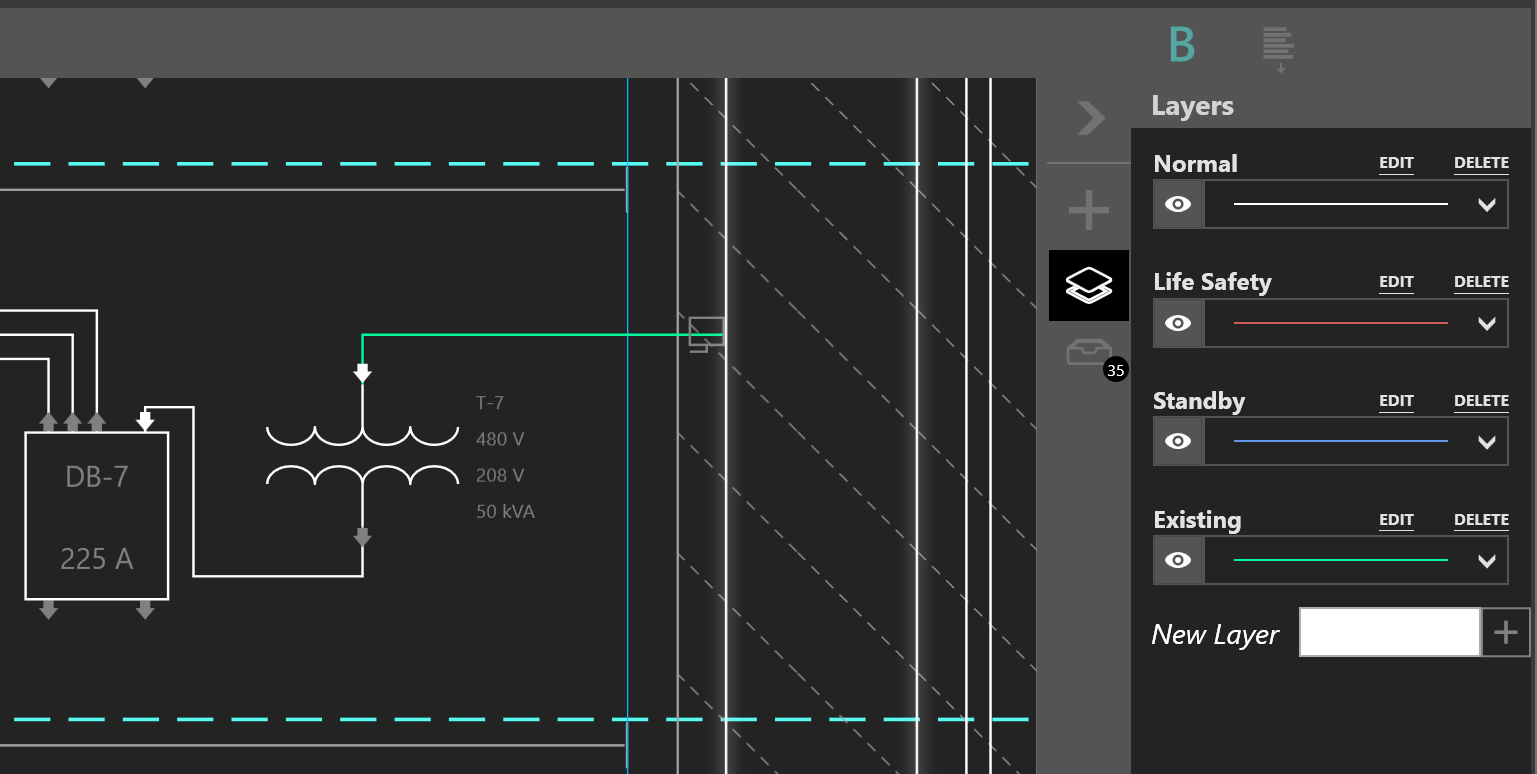Click the 225 A rating in DB-7
This screenshot has height=774, width=1537.
click(97, 558)
